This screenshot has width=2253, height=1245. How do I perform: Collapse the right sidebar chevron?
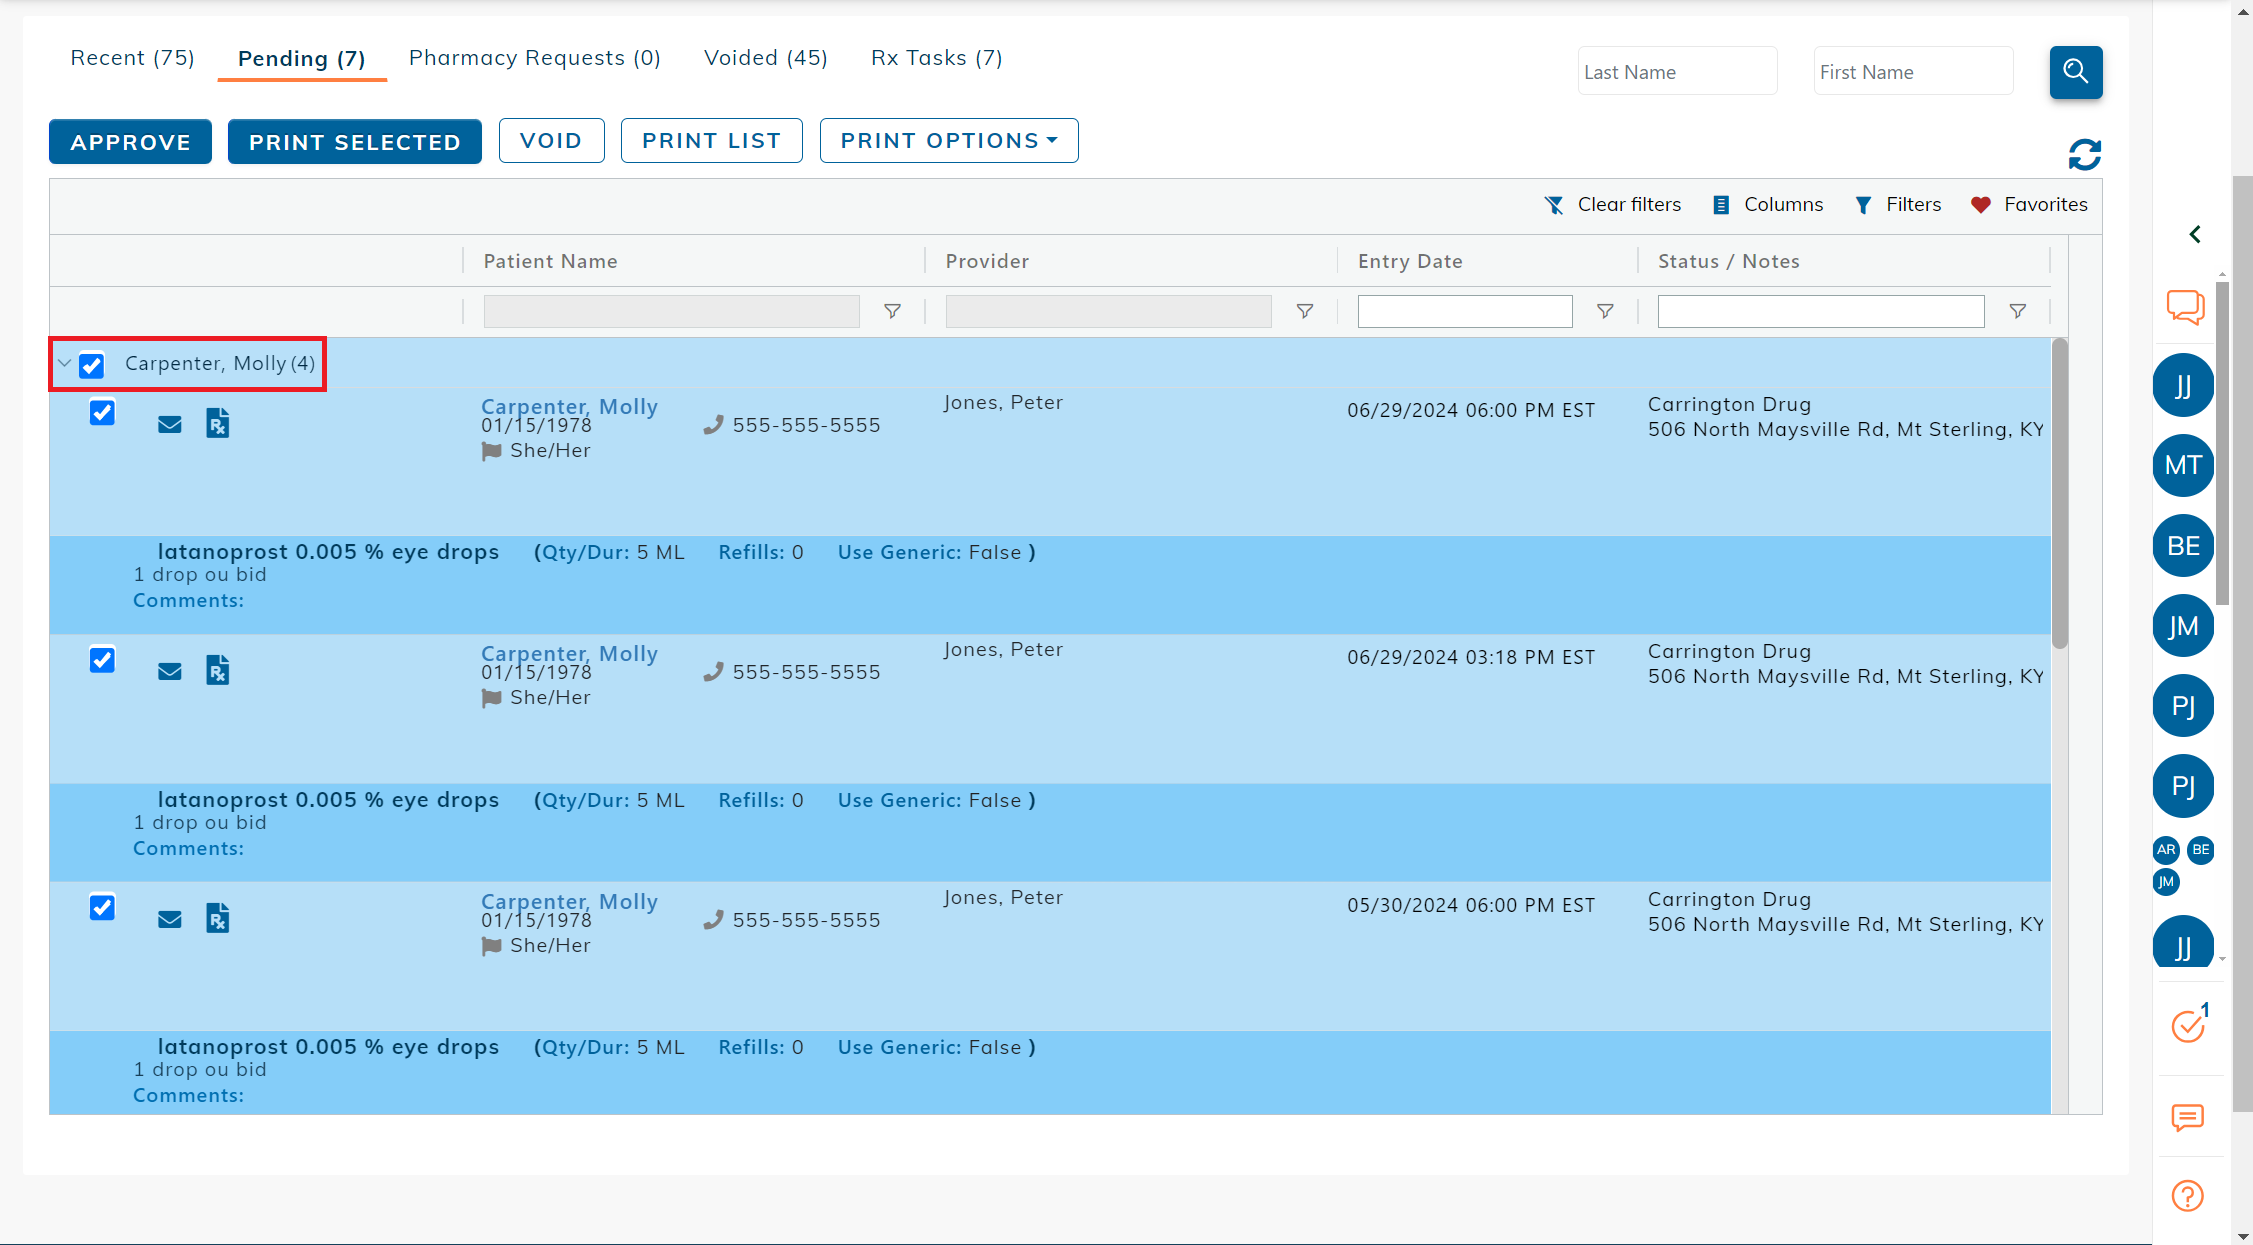(x=2195, y=234)
